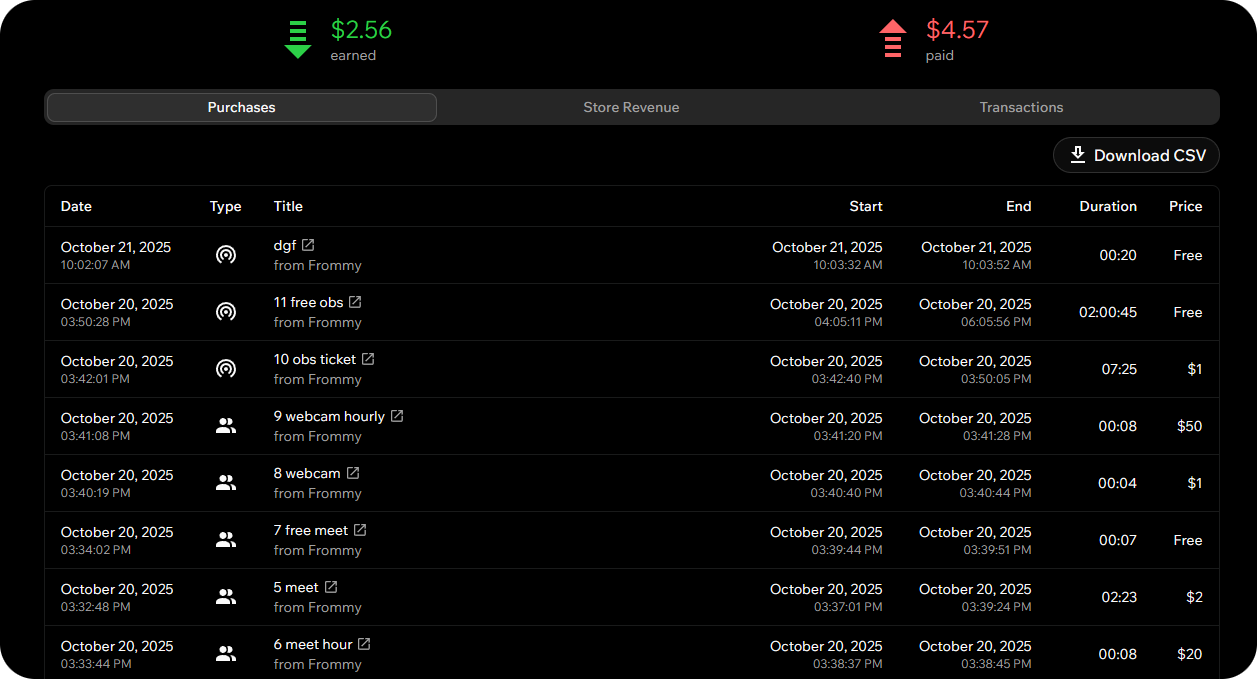Open the 9 webcam hourly title
The width and height of the screenshot is (1257, 679).
[329, 416]
